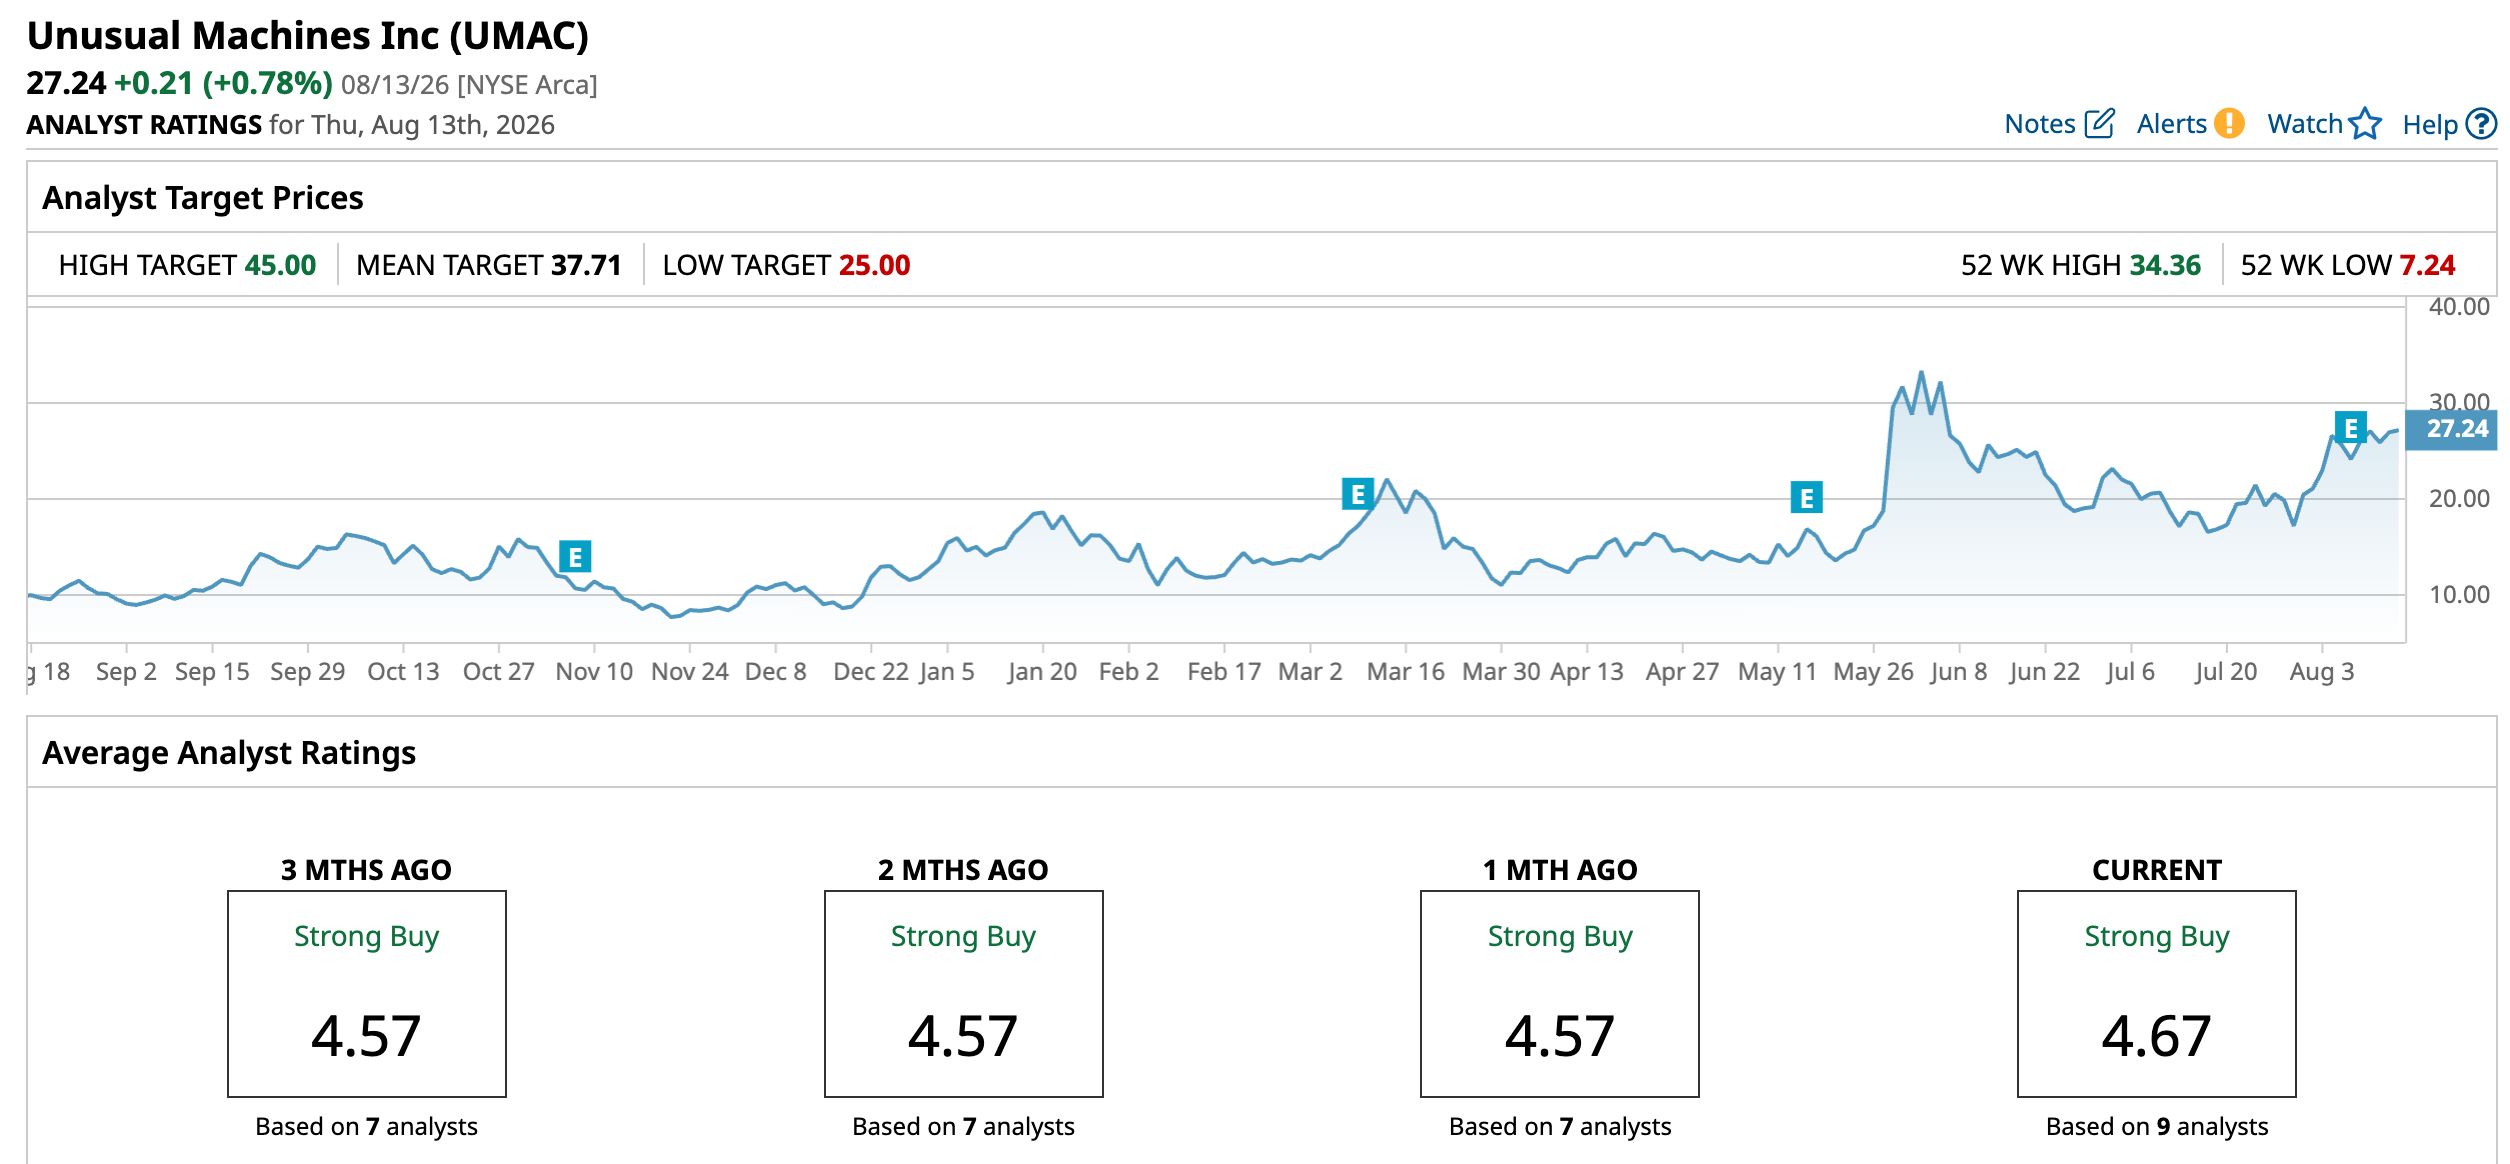Image resolution: width=2510 pixels, height=1164 pixels.
Task: Click "Based on 7 analysts" under 1 MTH AGO
Action: tap(1560, 1127)
